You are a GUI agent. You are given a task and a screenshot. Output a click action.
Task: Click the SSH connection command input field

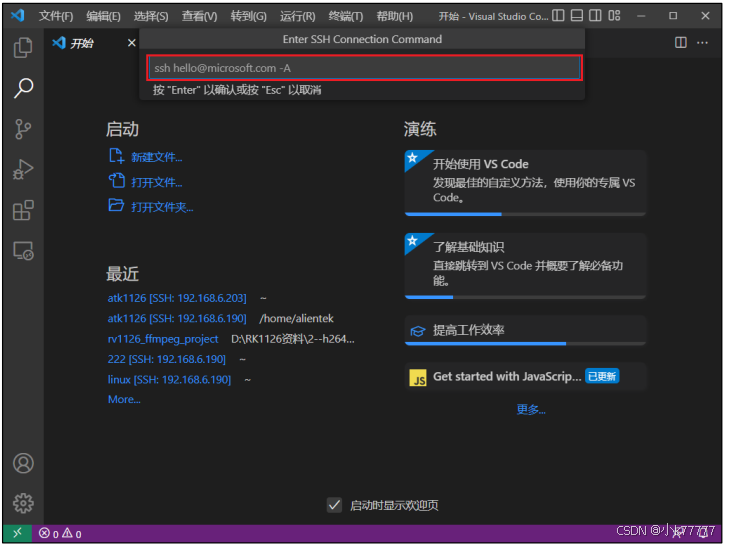coord(365,68)
